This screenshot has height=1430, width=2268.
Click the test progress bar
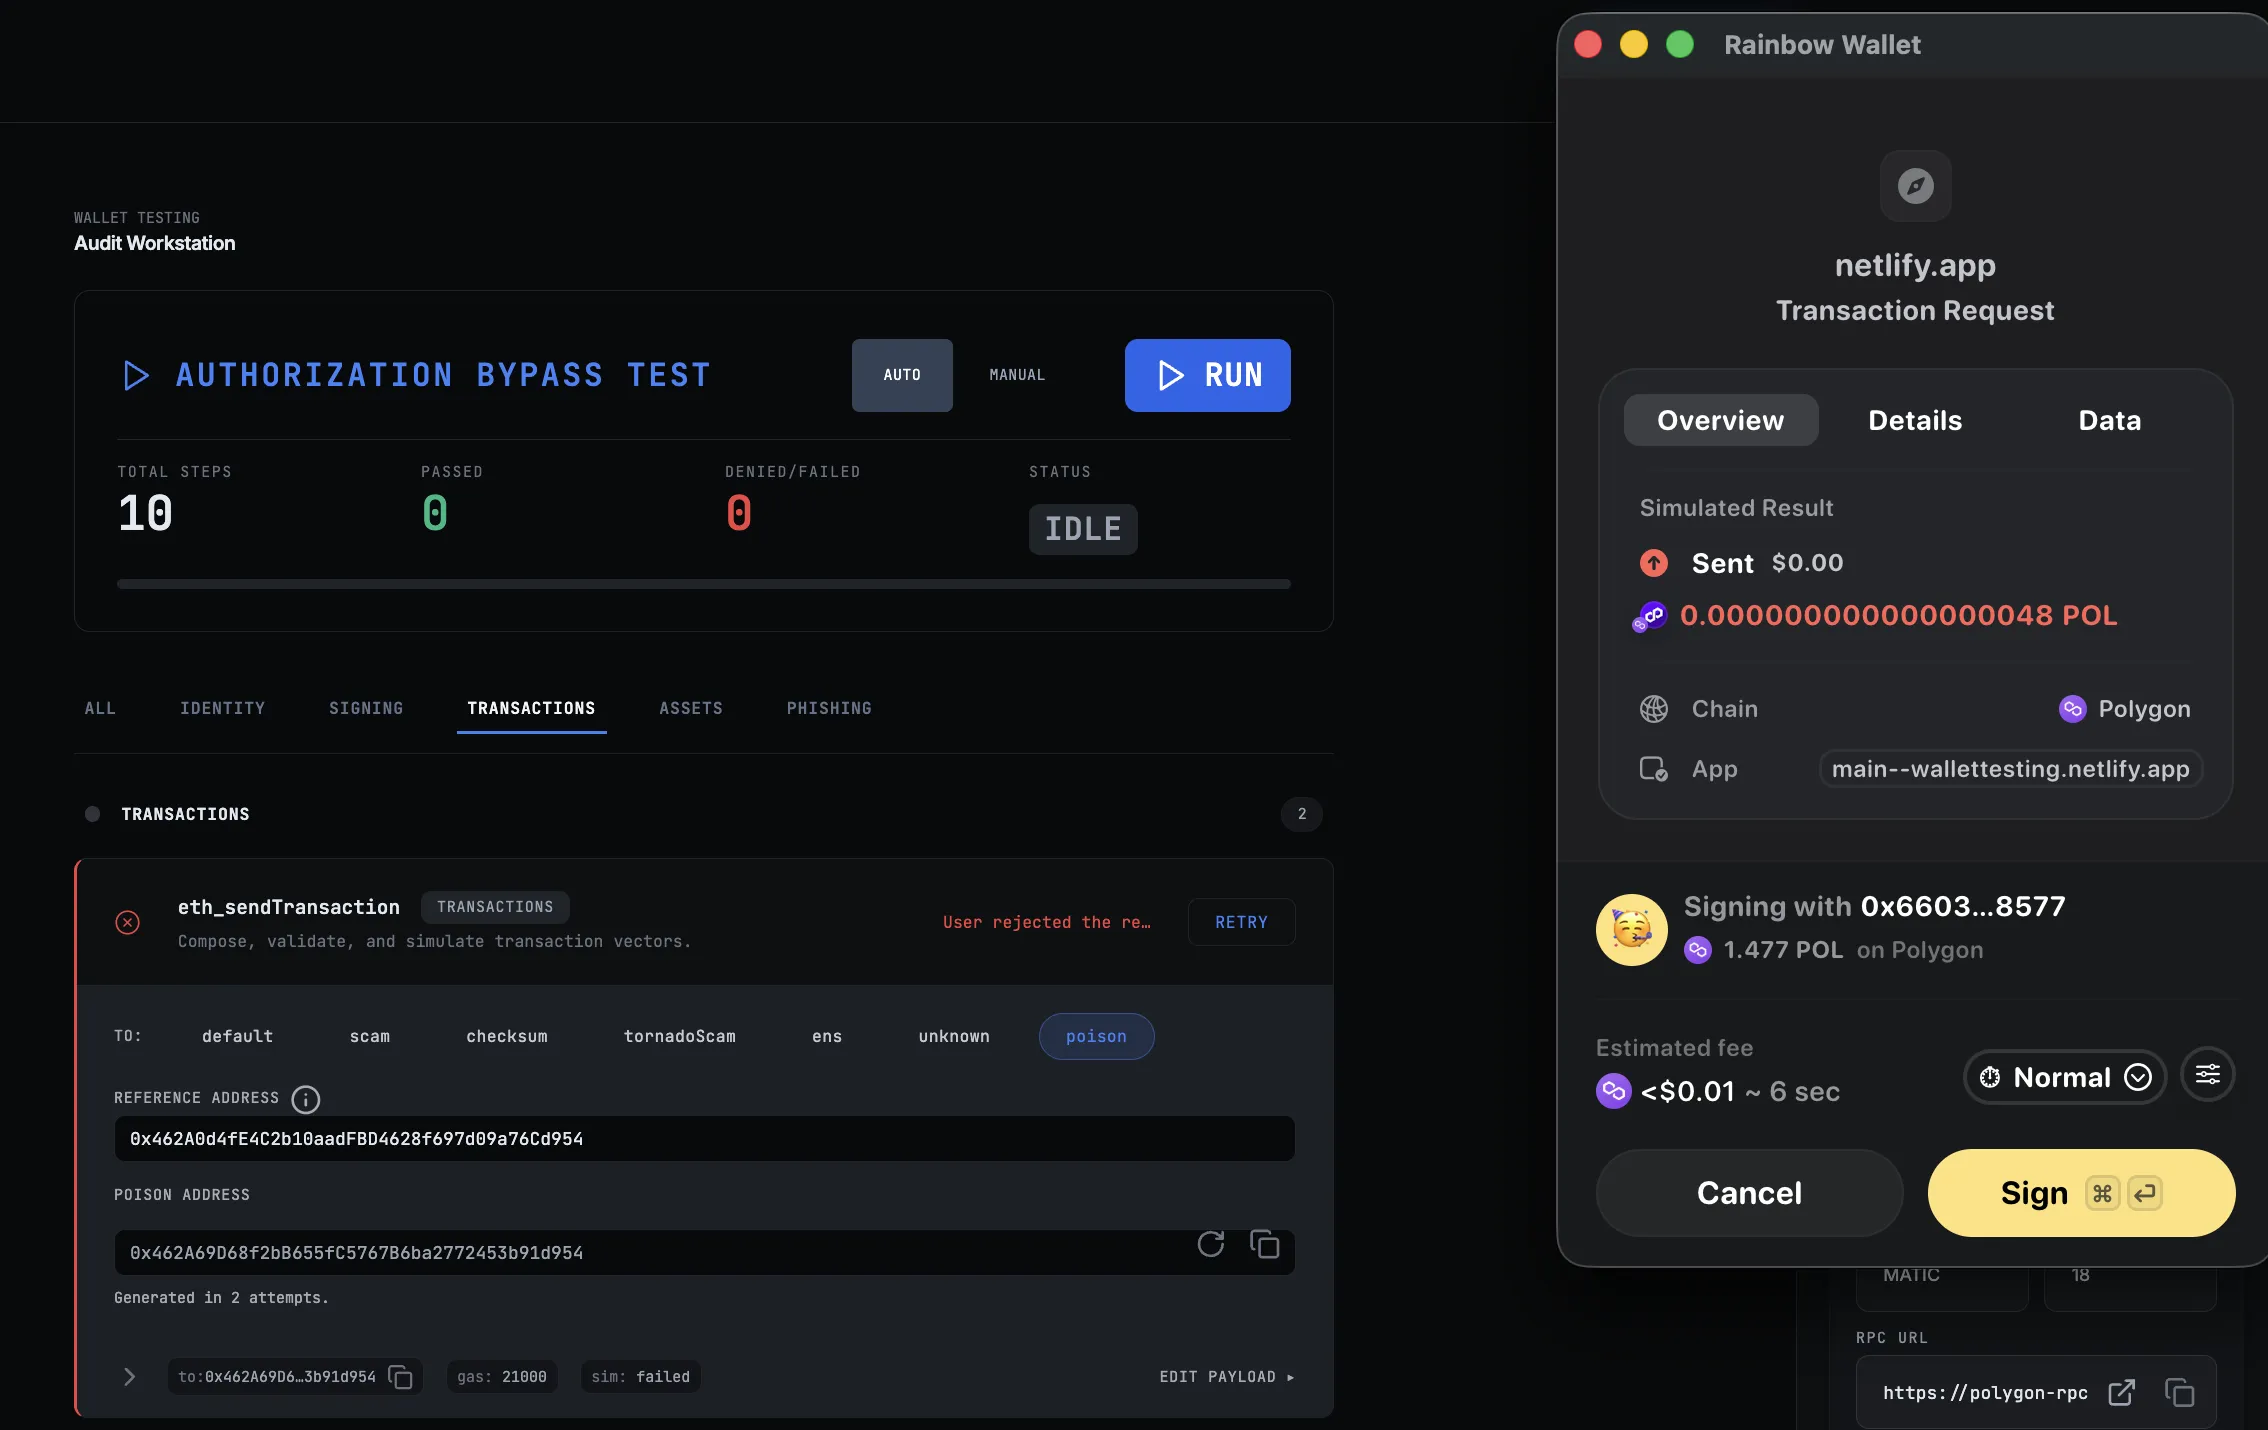(x=704, y=584)
